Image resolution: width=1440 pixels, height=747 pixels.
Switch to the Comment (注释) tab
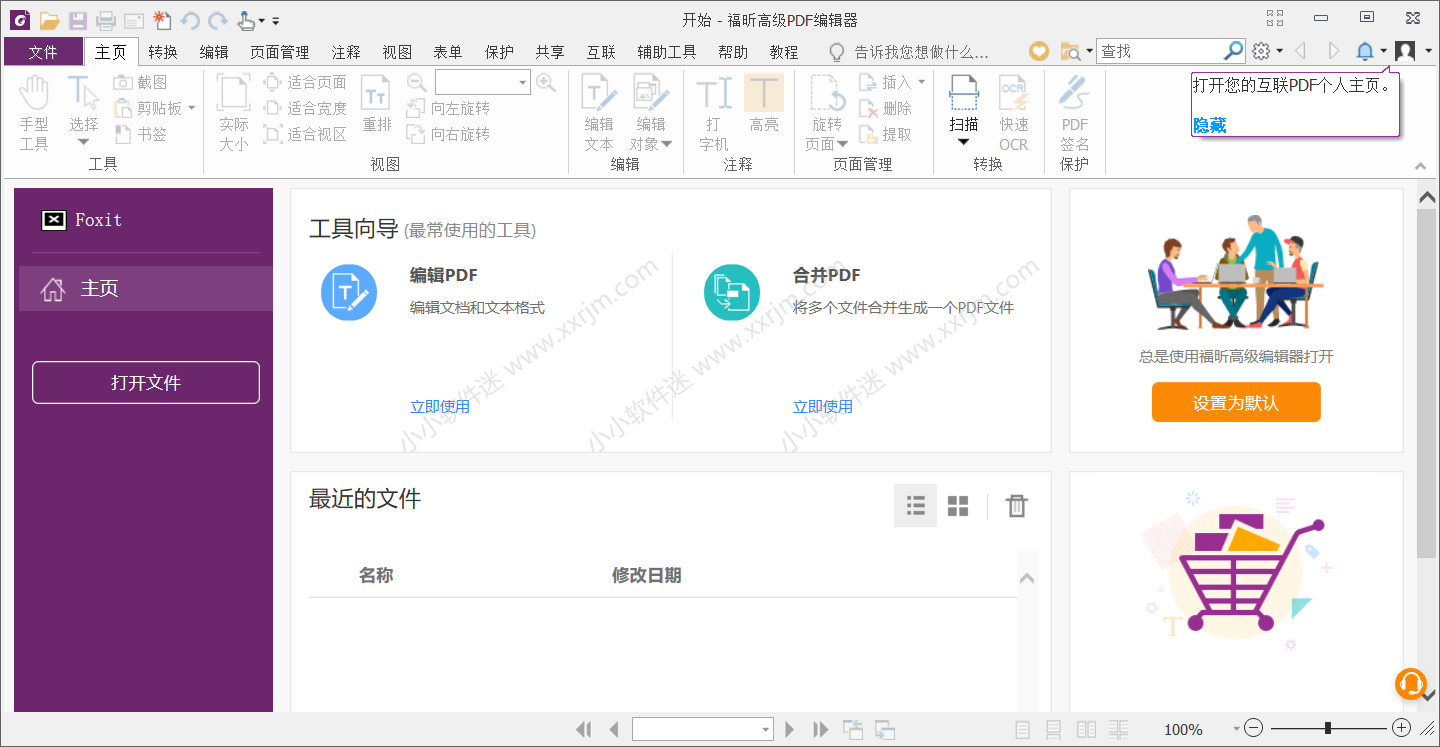[346, 52]
